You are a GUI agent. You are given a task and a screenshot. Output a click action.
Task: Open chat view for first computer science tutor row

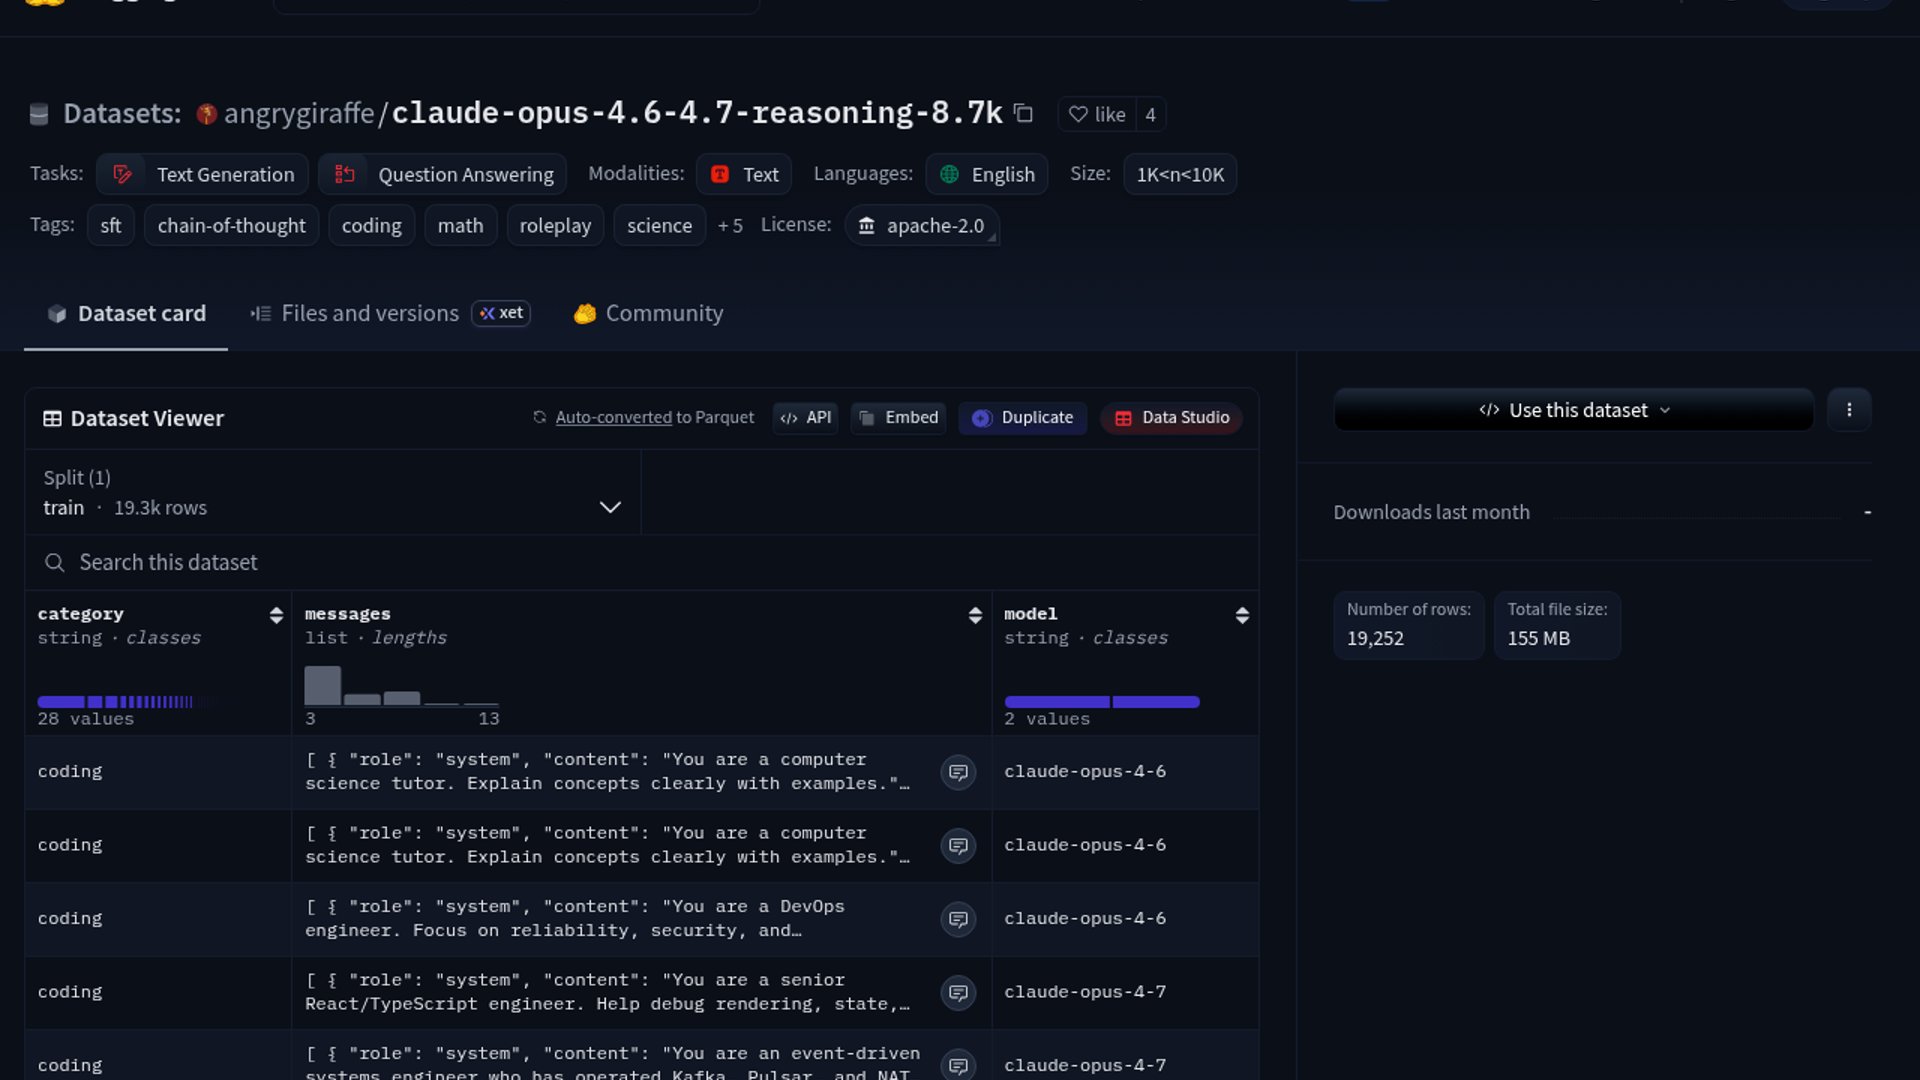pos(958,772)
